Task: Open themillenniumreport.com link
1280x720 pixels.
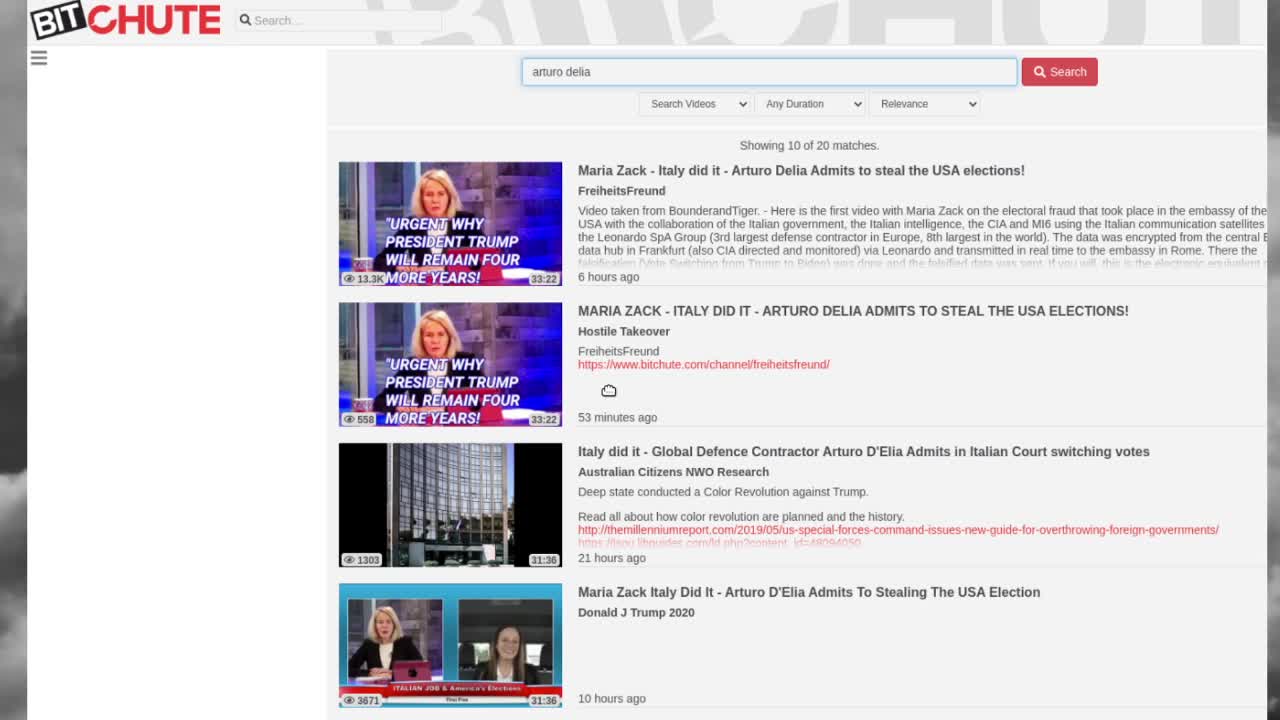Action: [x=898, y=530]
